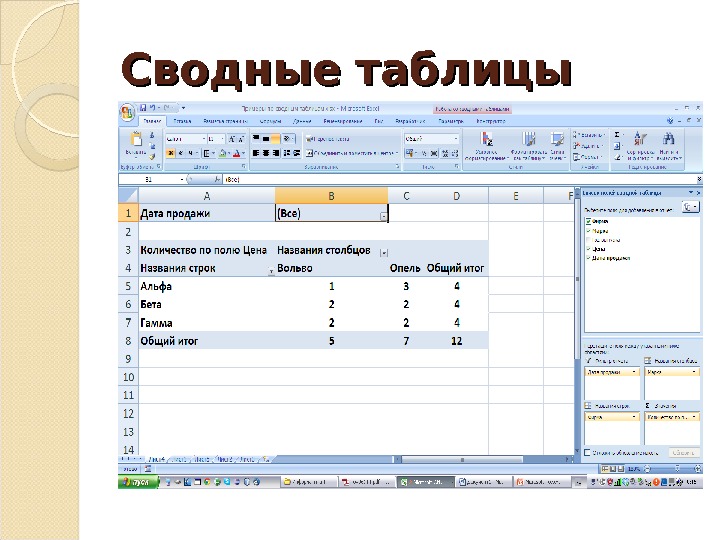The width and height of the screenshot is (720, 540).
Task: Click the Cut scissors icon
Action: tap(152, 135)
